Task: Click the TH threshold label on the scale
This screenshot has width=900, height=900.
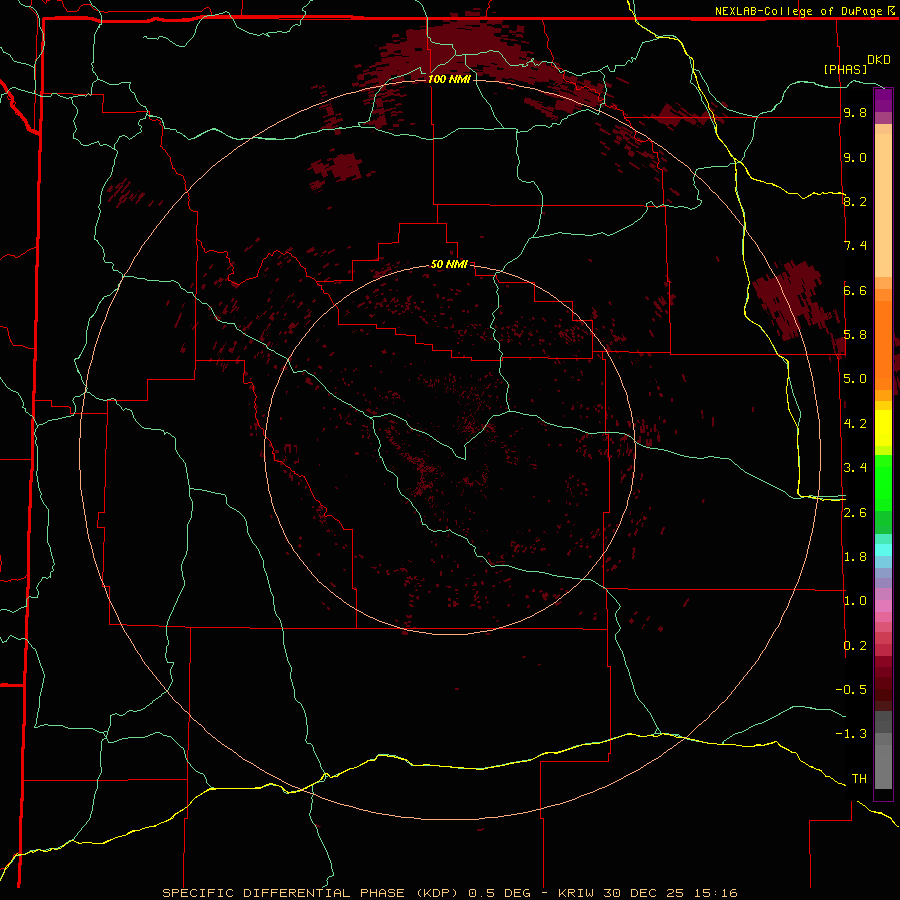Action: (859, 779)
